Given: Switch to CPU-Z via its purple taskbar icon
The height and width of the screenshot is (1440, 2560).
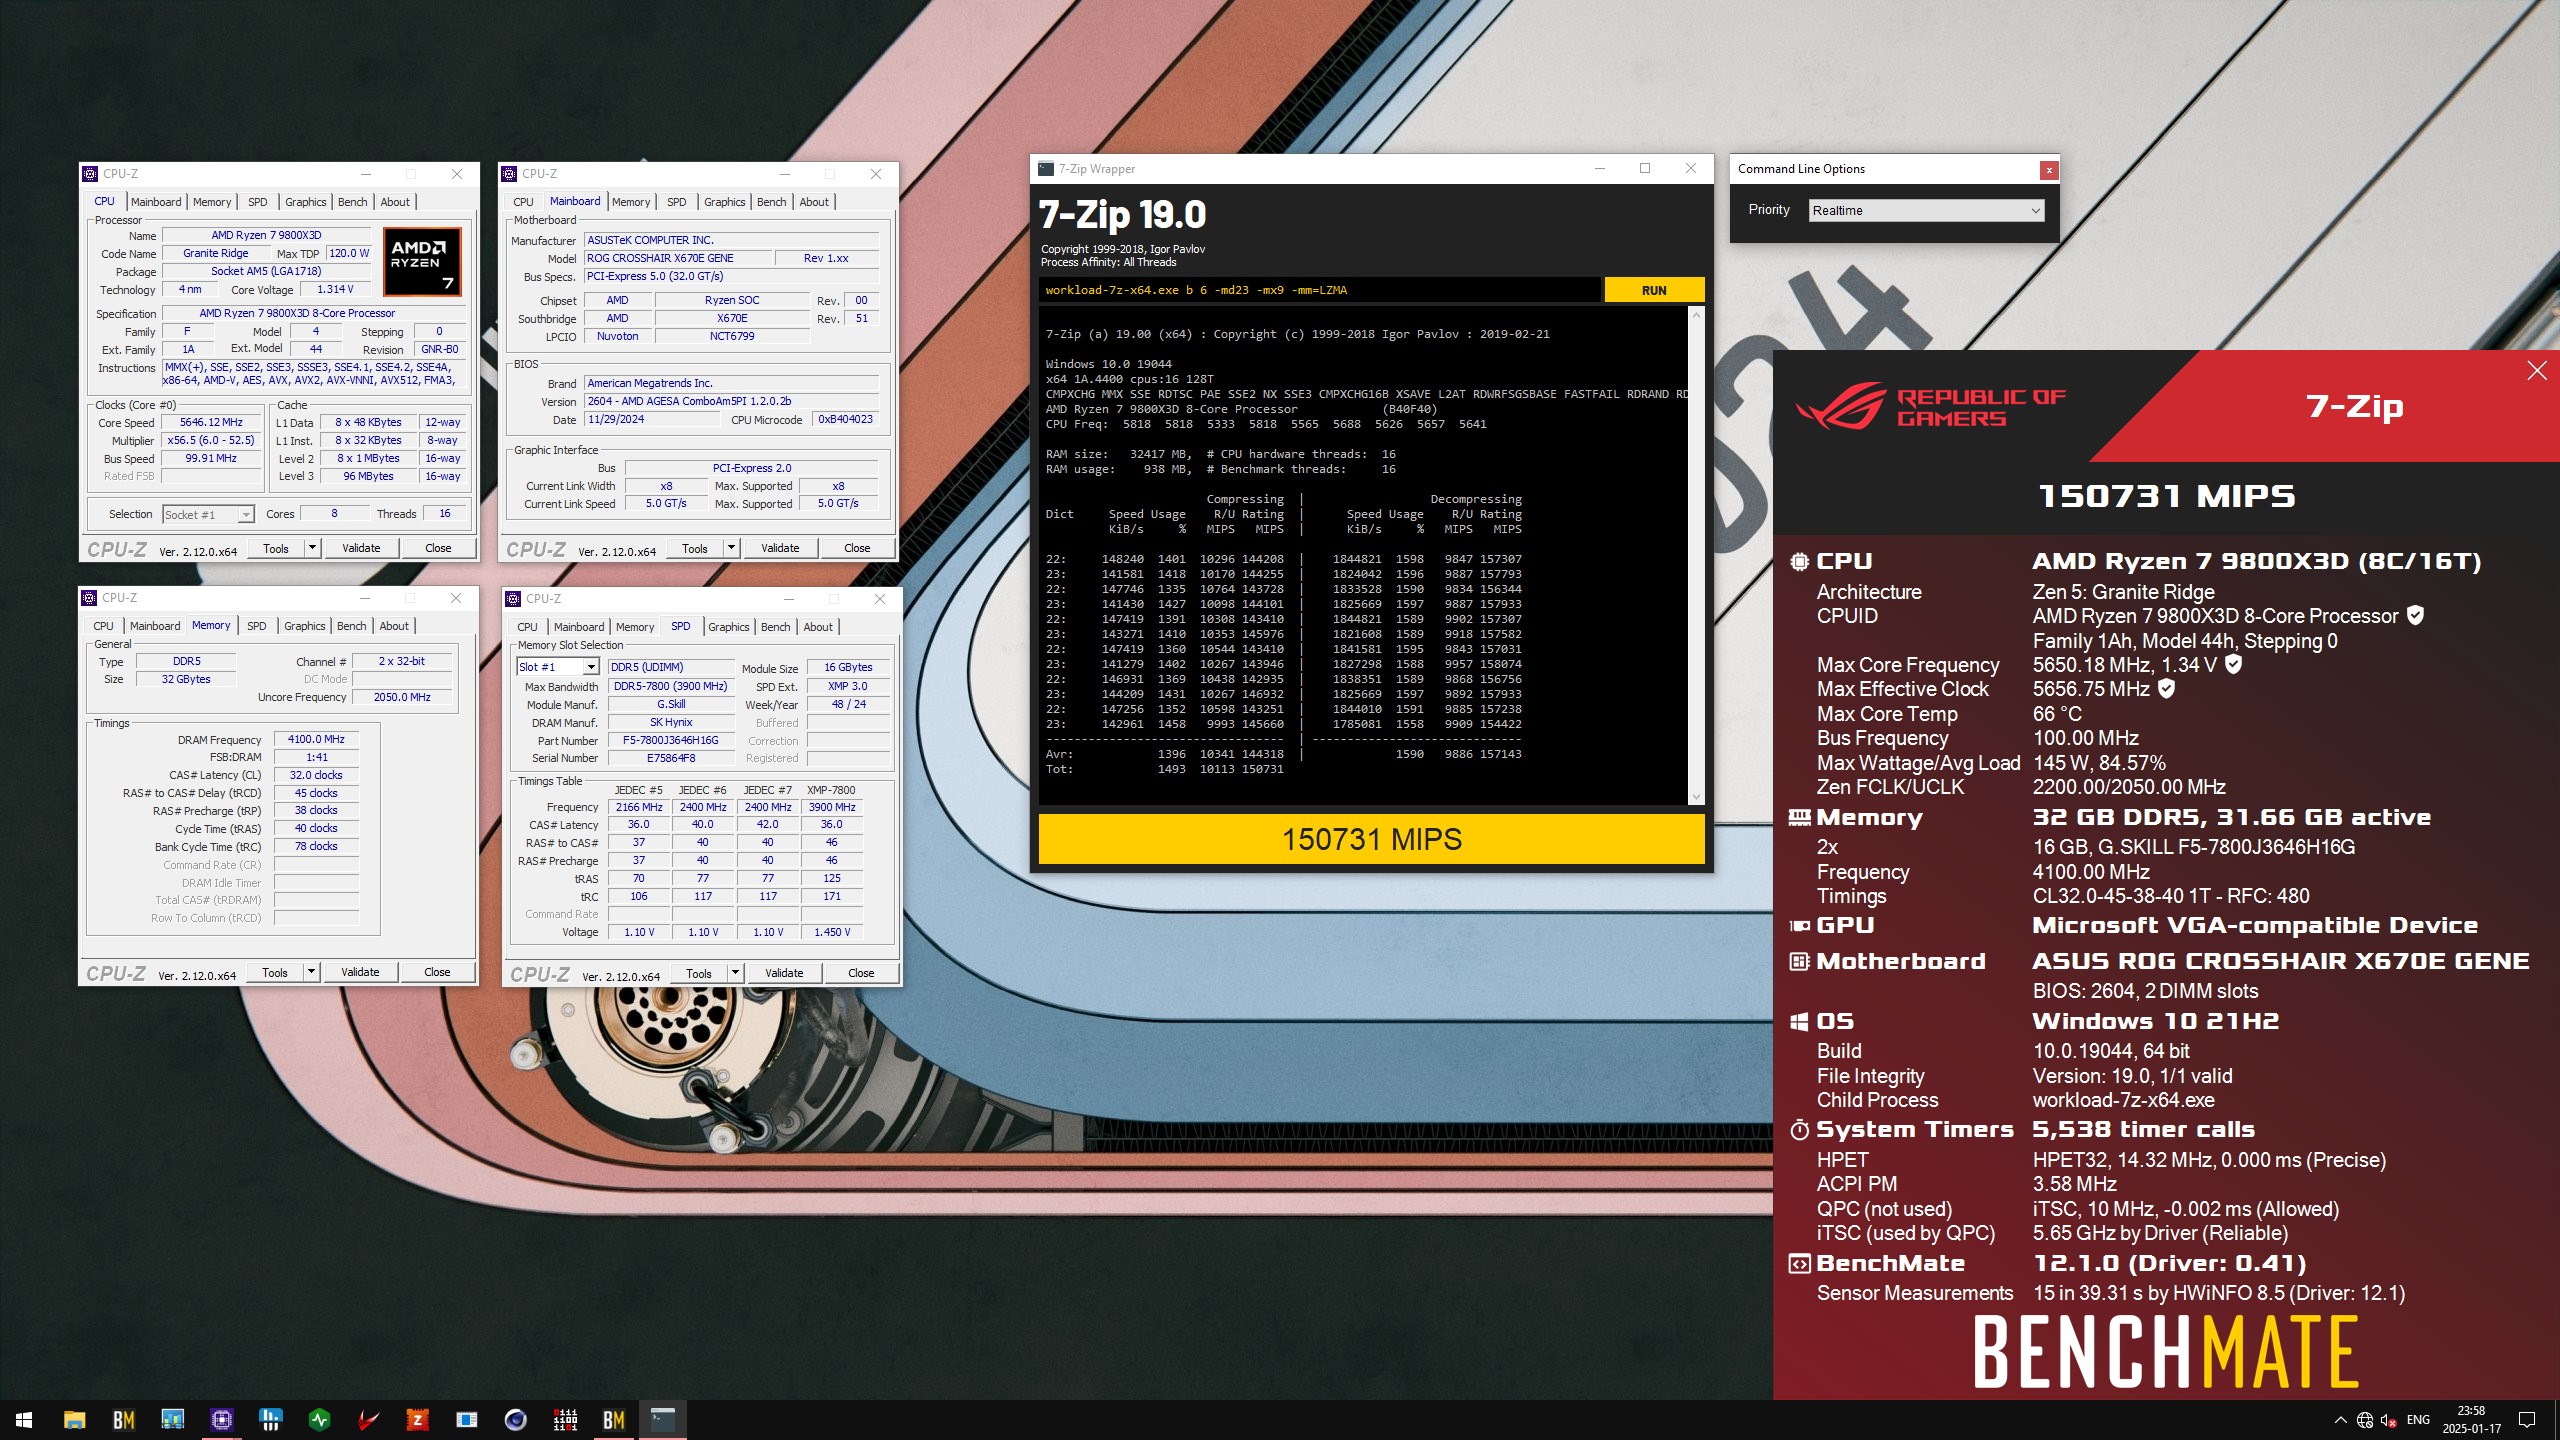Looking at the screenshot, I should (221, 1419).
